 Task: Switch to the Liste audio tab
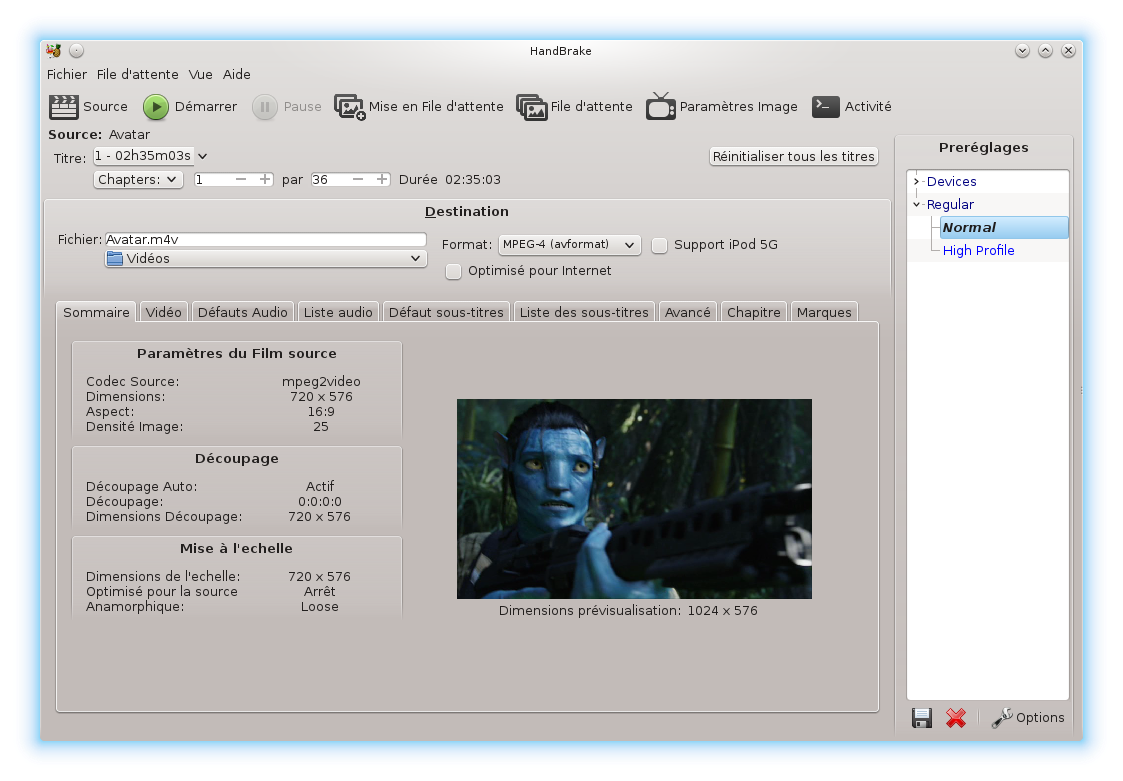click(338, 312)
